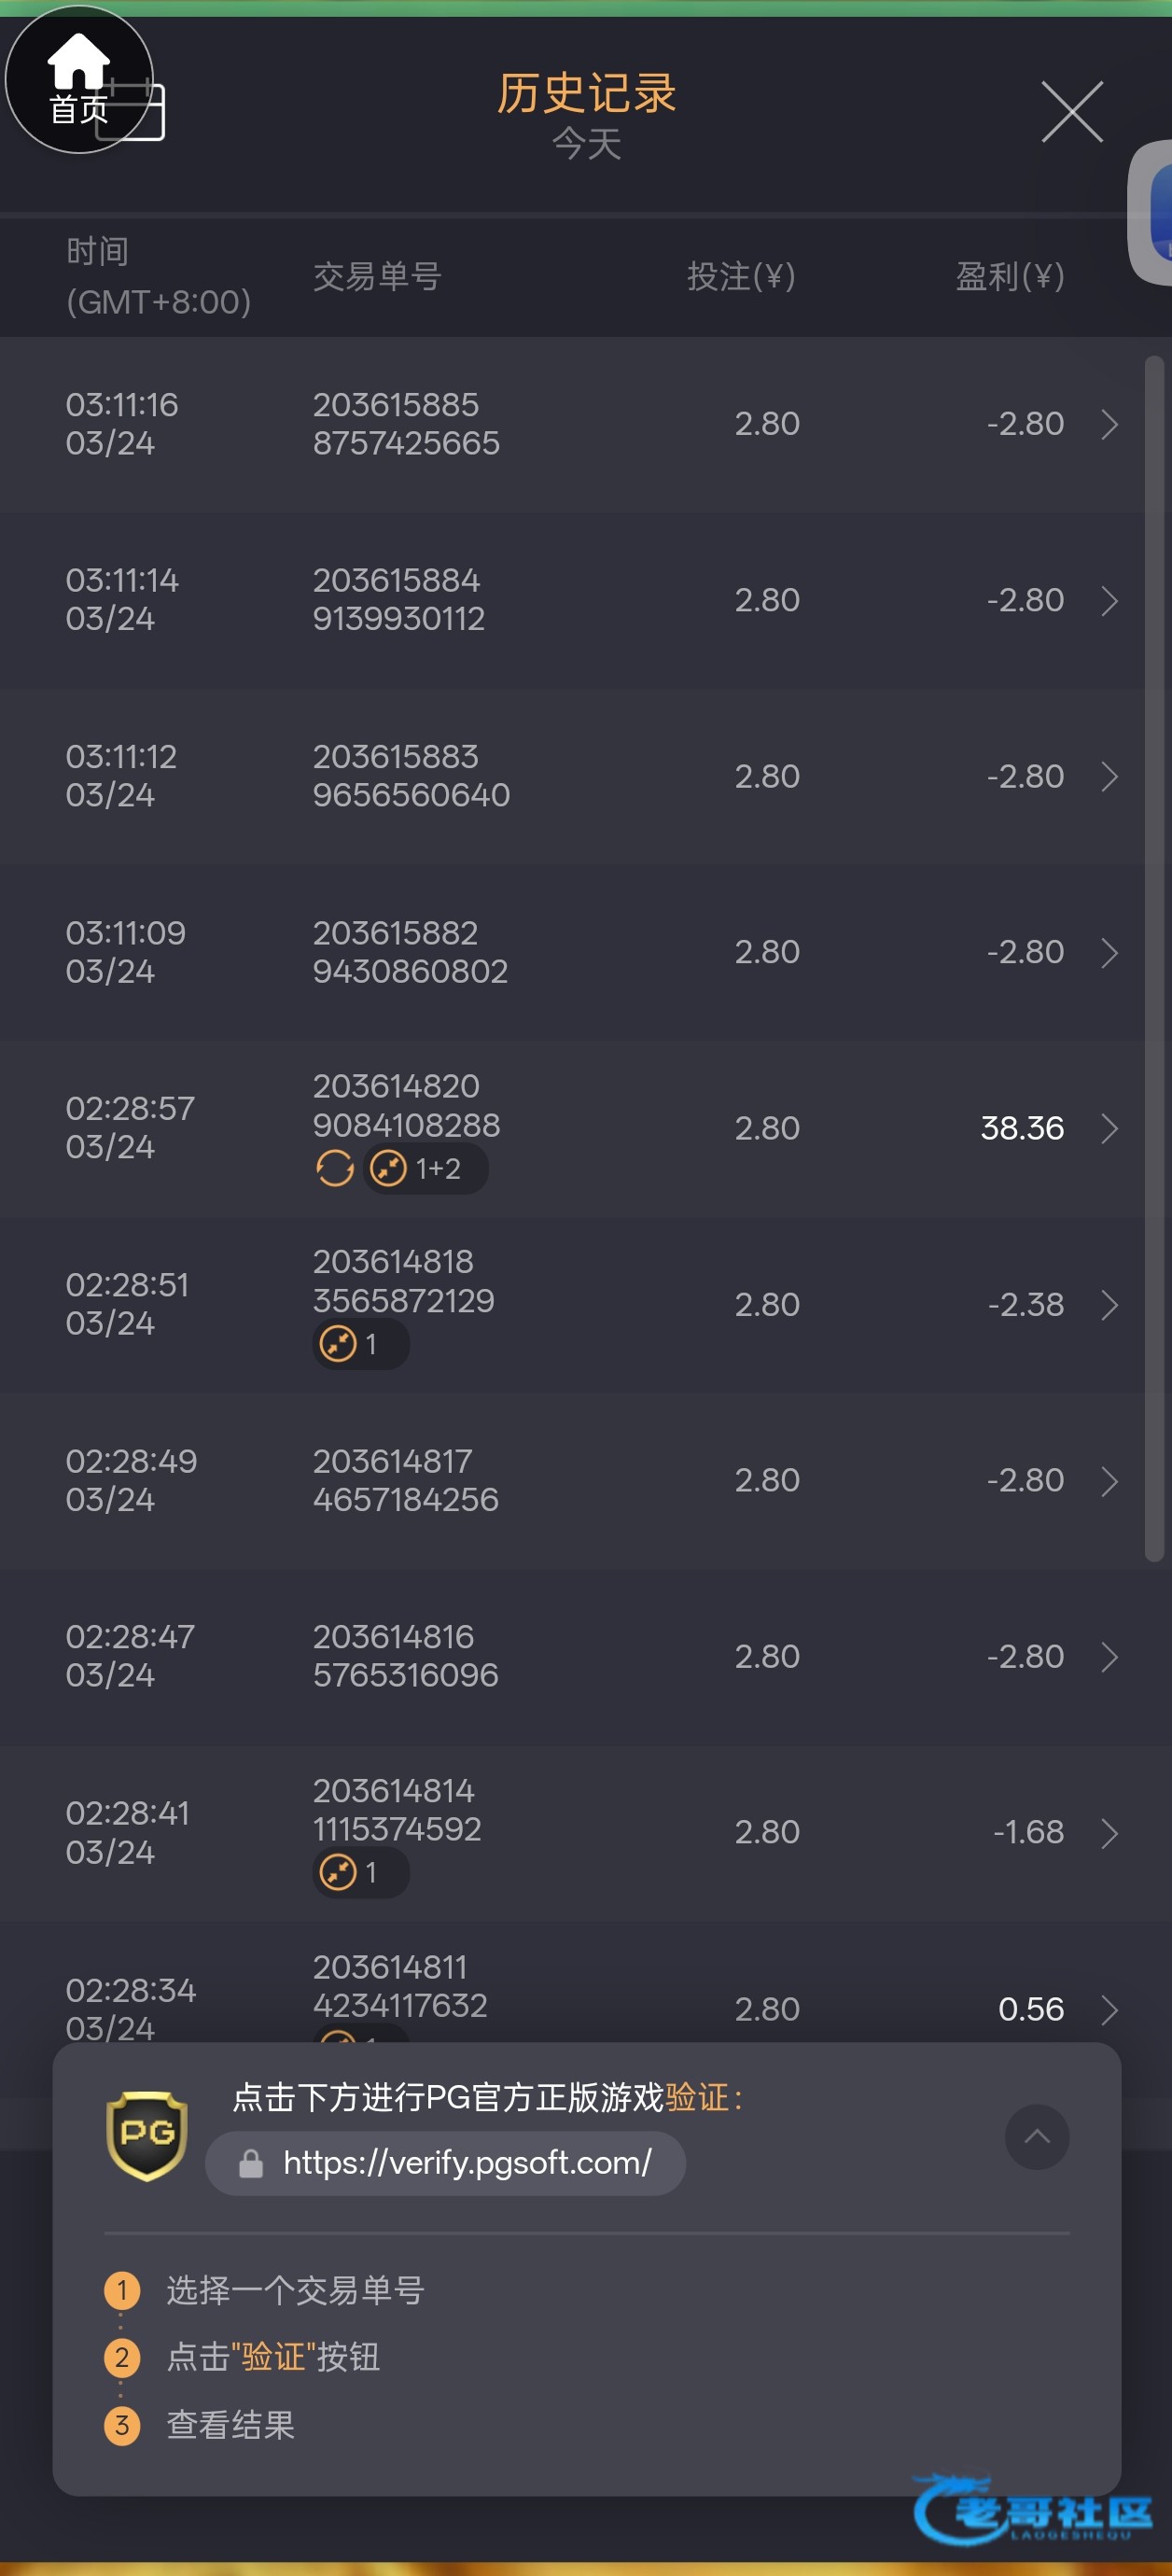
Task: Click the 盈利(¥) column header
Action: (x=1009, y=276)
